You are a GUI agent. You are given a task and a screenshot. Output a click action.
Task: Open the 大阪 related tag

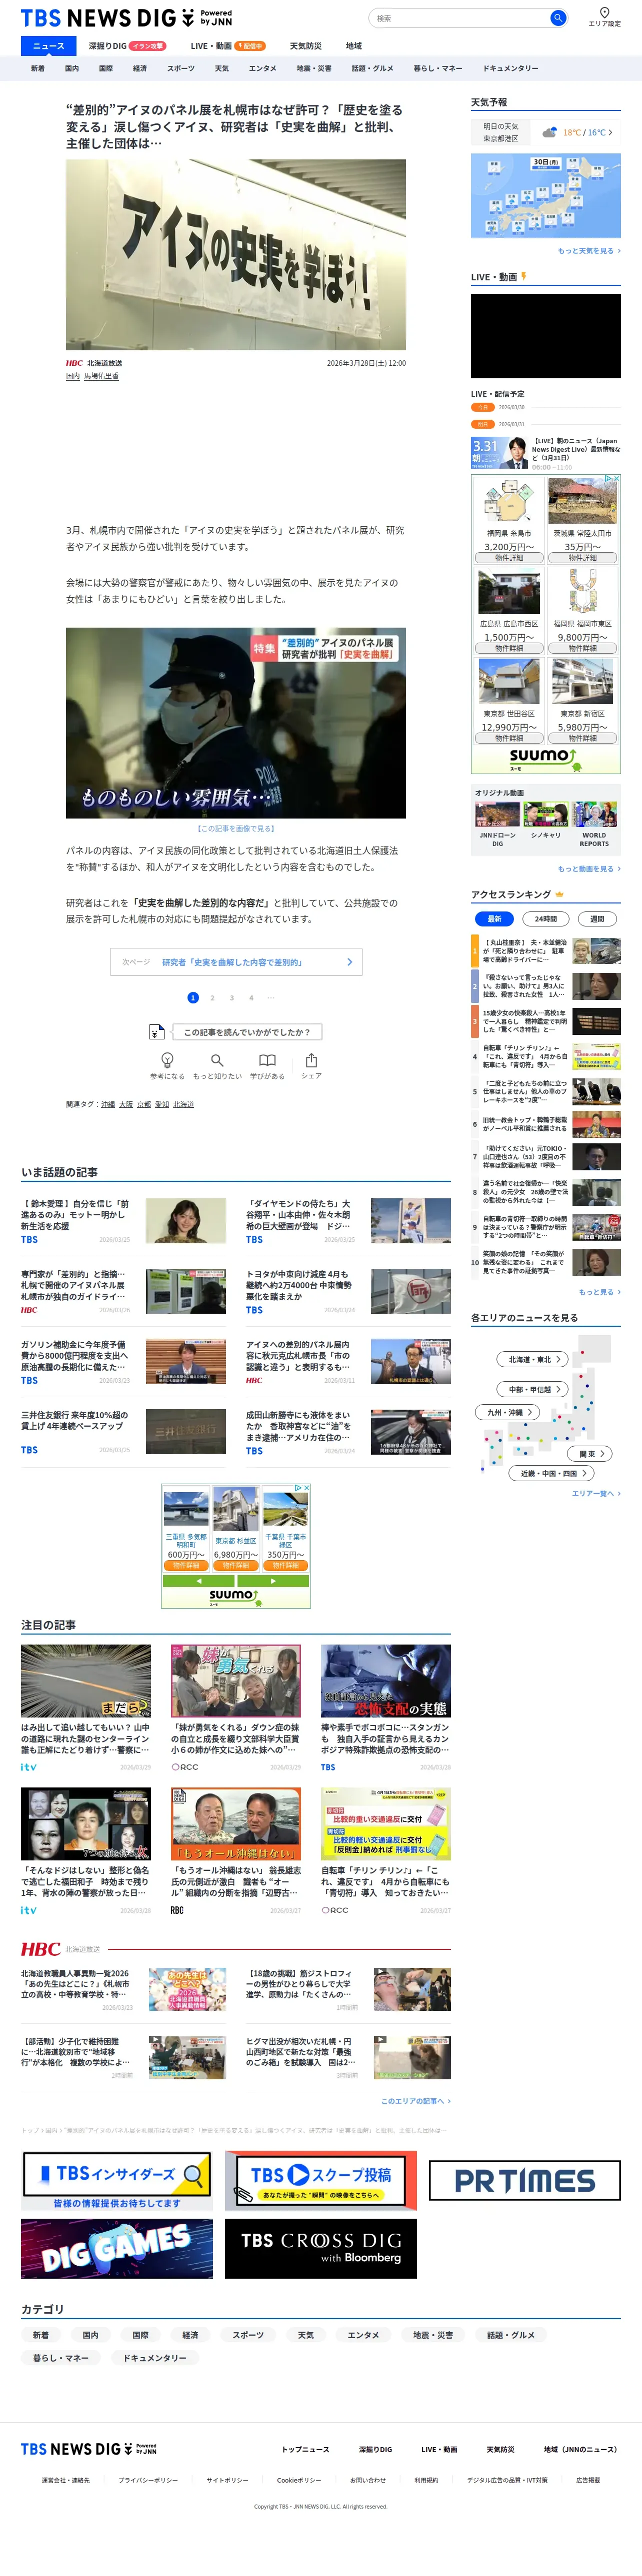126,1105
